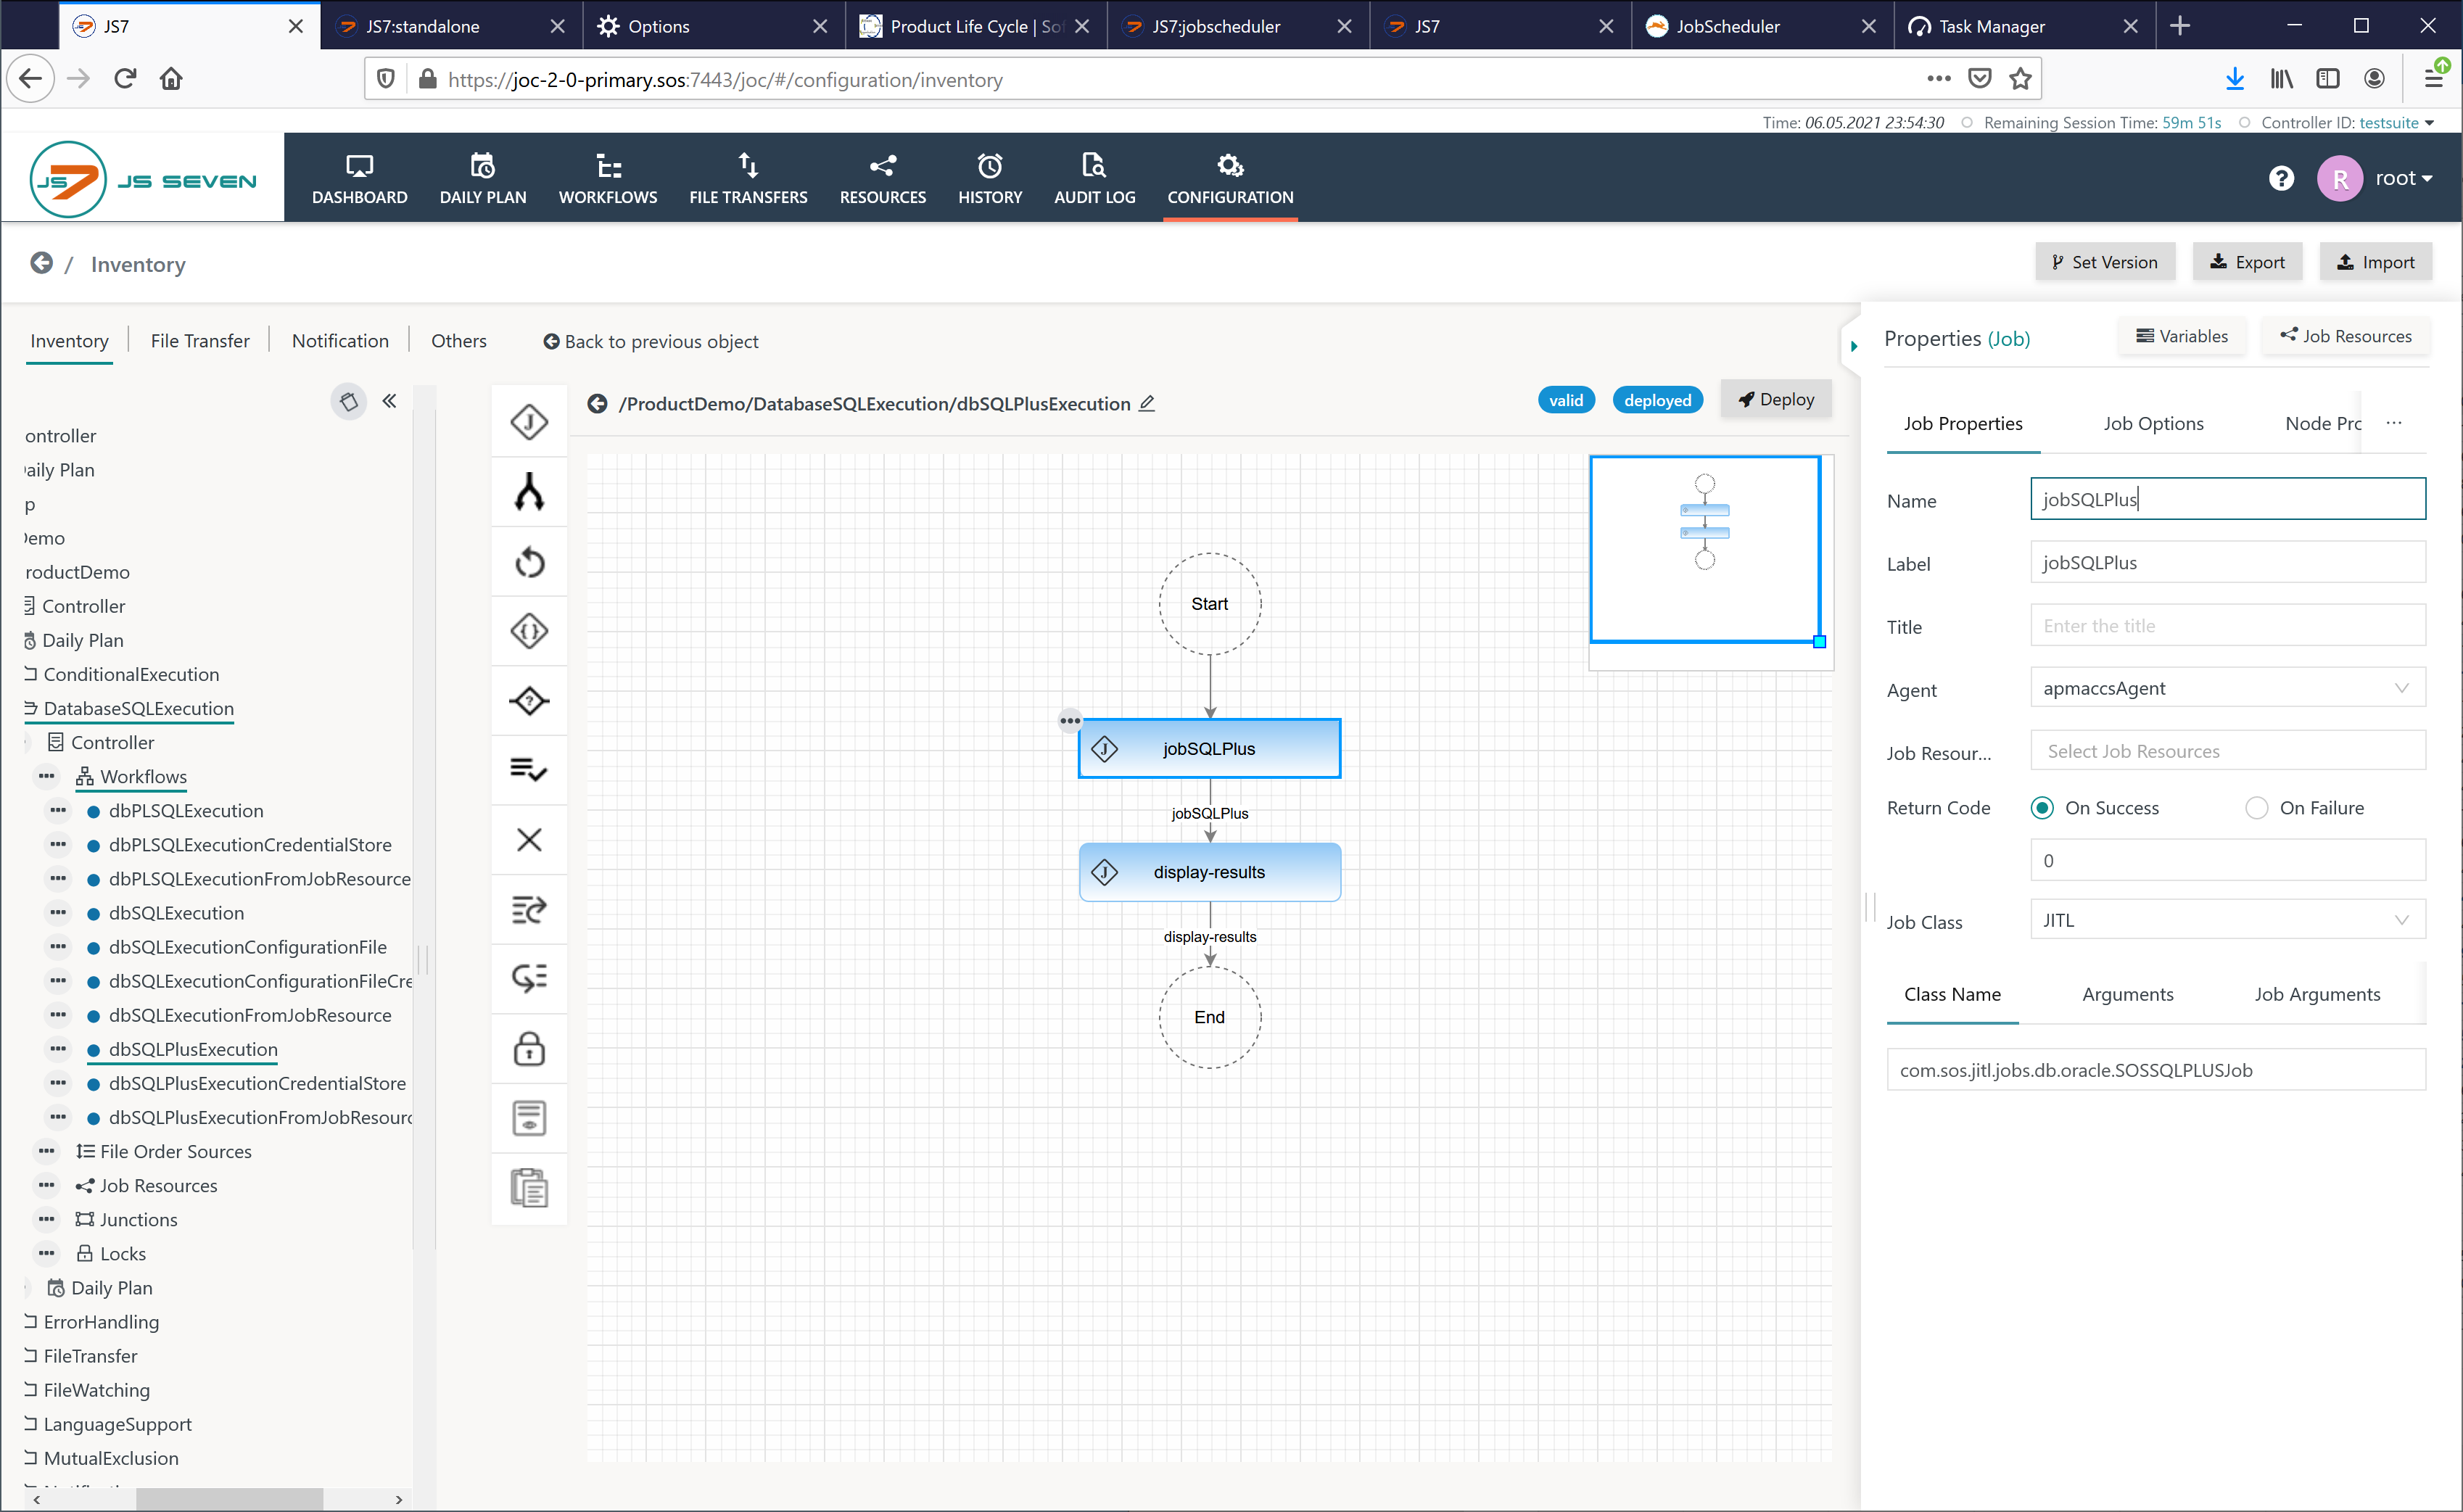Open the Job Resources folder in tree

point(158,1185)
